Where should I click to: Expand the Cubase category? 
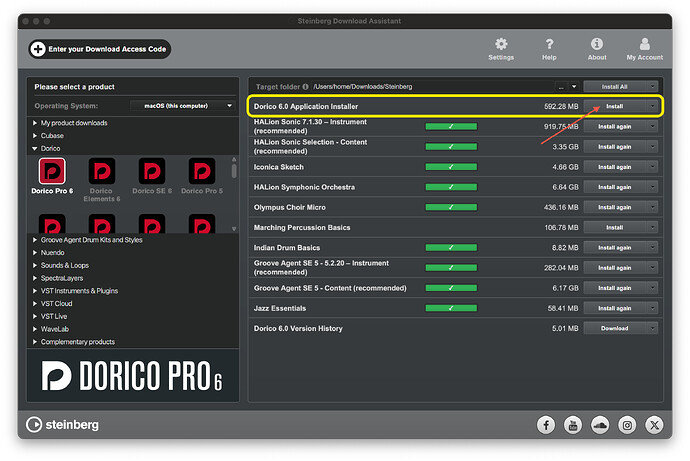(x=35, y=135)
